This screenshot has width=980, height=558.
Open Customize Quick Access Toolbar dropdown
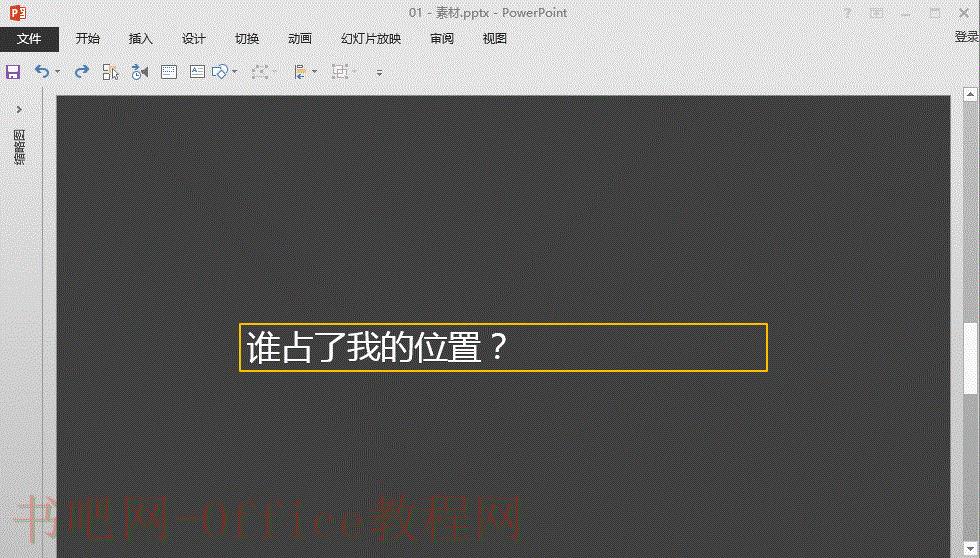click(x=379, y=72)
